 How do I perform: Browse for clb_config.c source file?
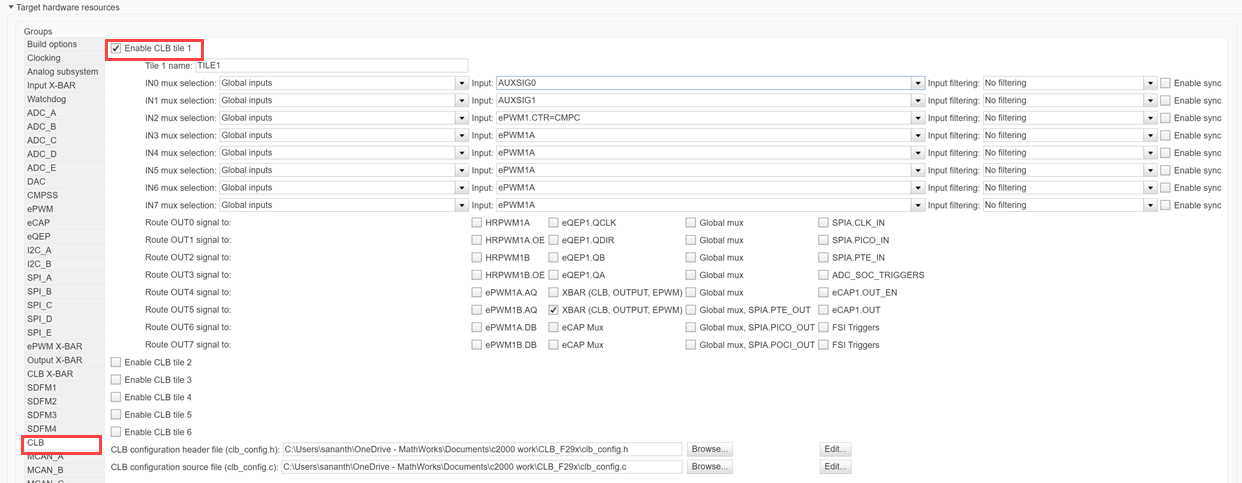click(x=710, y=467)
